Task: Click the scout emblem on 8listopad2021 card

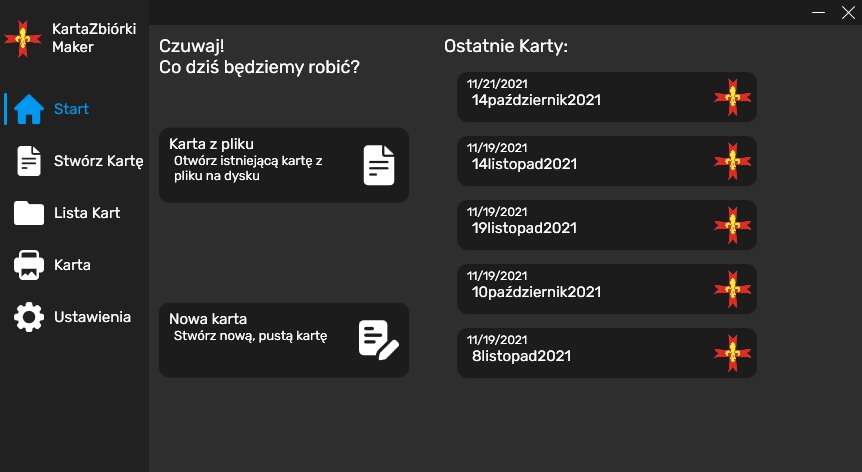Action: pyautogui.click(x=732, y=353)
